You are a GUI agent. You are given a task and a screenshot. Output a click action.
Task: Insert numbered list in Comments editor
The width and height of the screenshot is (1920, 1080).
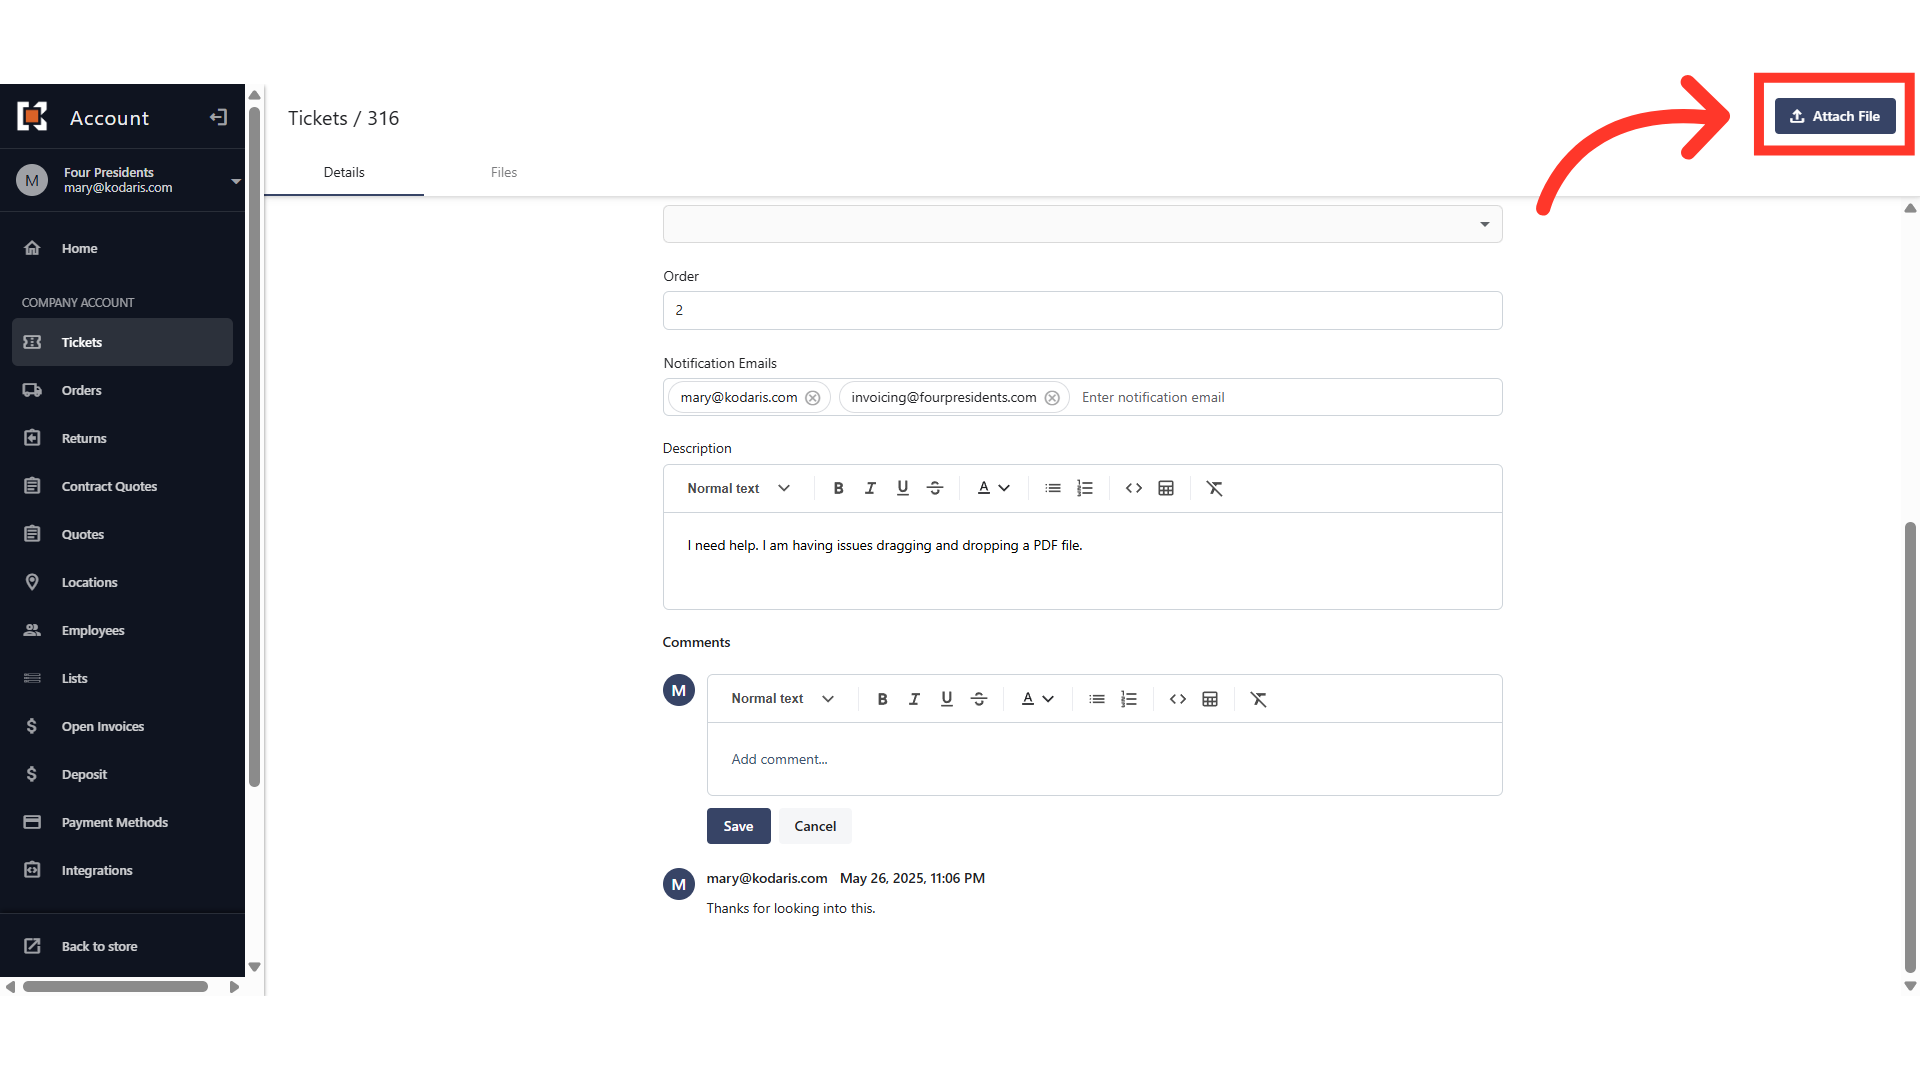pos(1129,699)
